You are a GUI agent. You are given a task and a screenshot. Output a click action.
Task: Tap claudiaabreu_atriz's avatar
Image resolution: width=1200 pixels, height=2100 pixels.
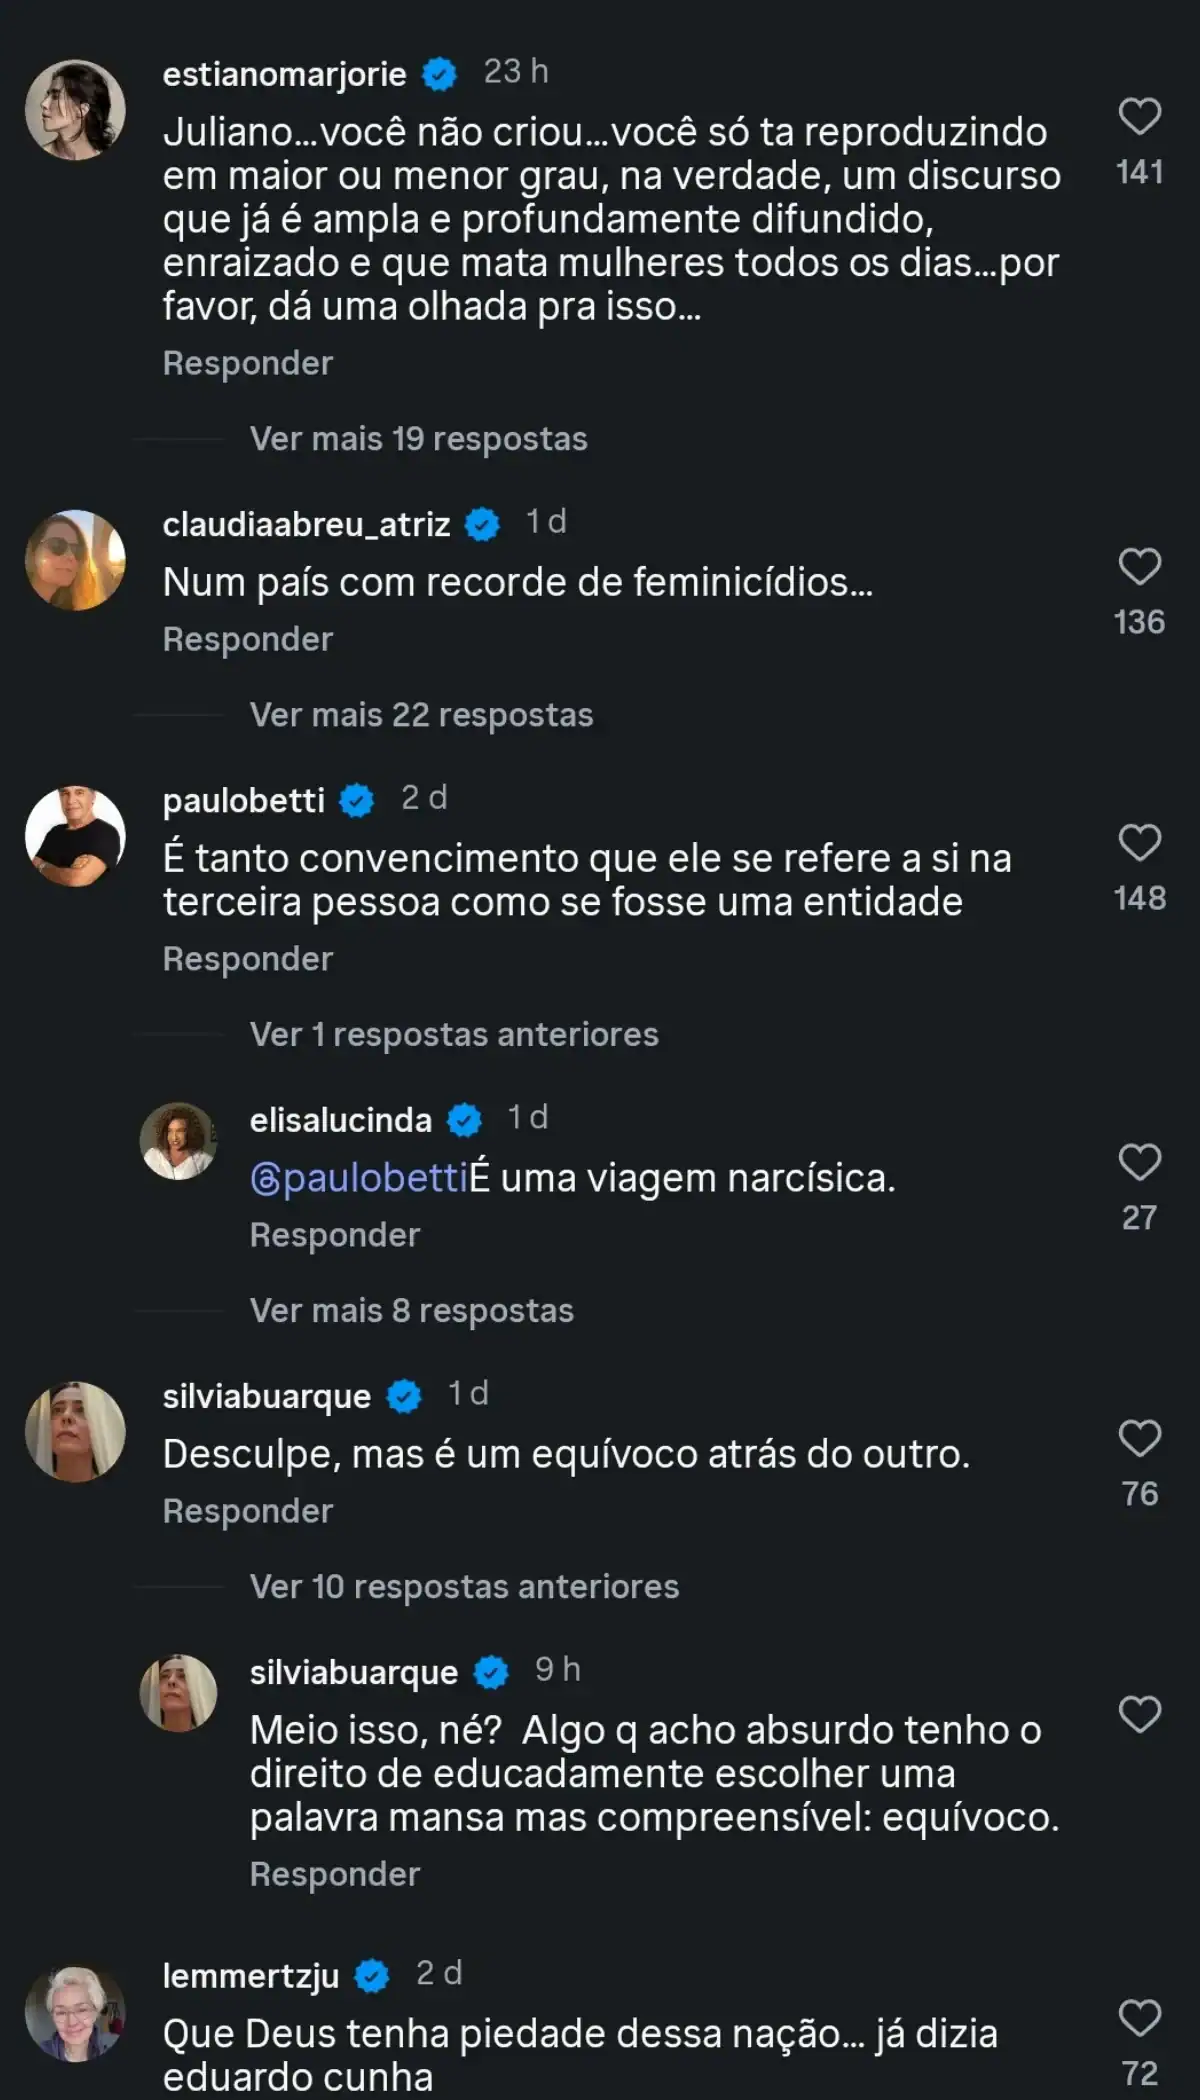coord(75,560)
